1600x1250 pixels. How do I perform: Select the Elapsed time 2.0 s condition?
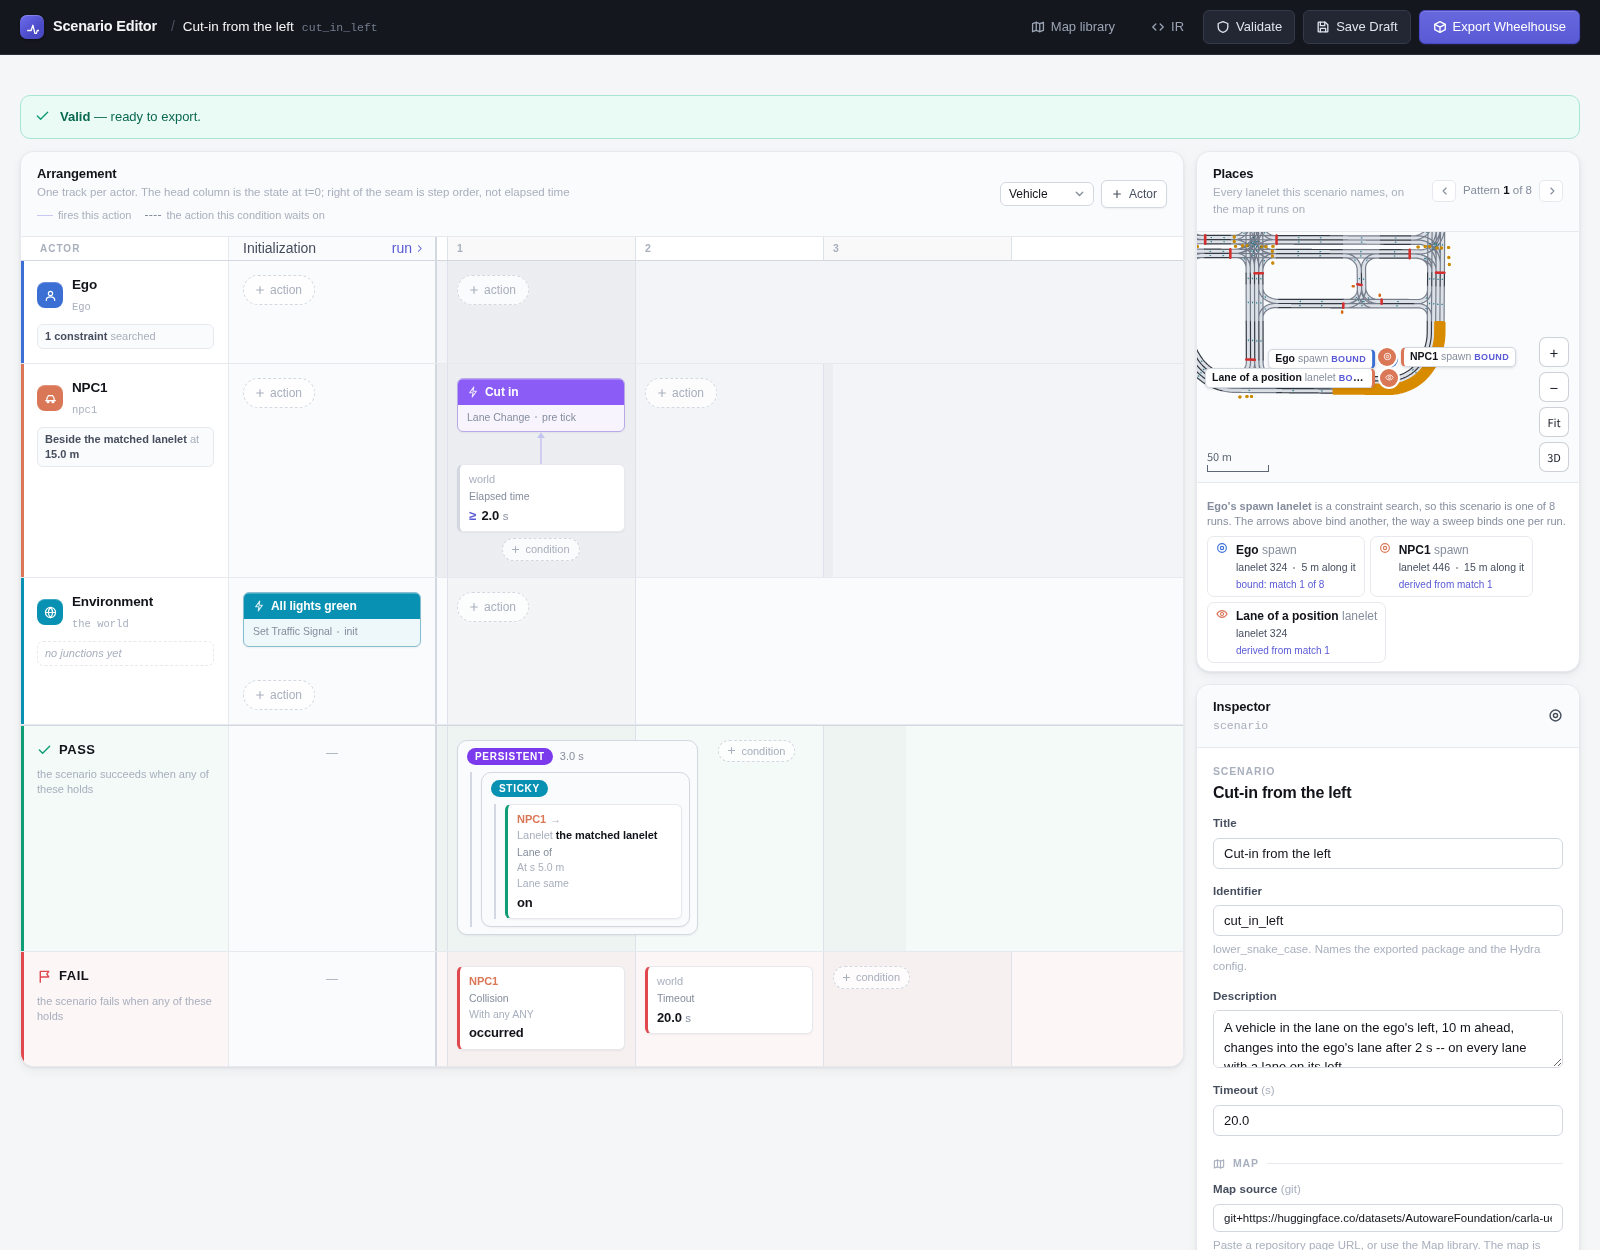pos(541,498)
